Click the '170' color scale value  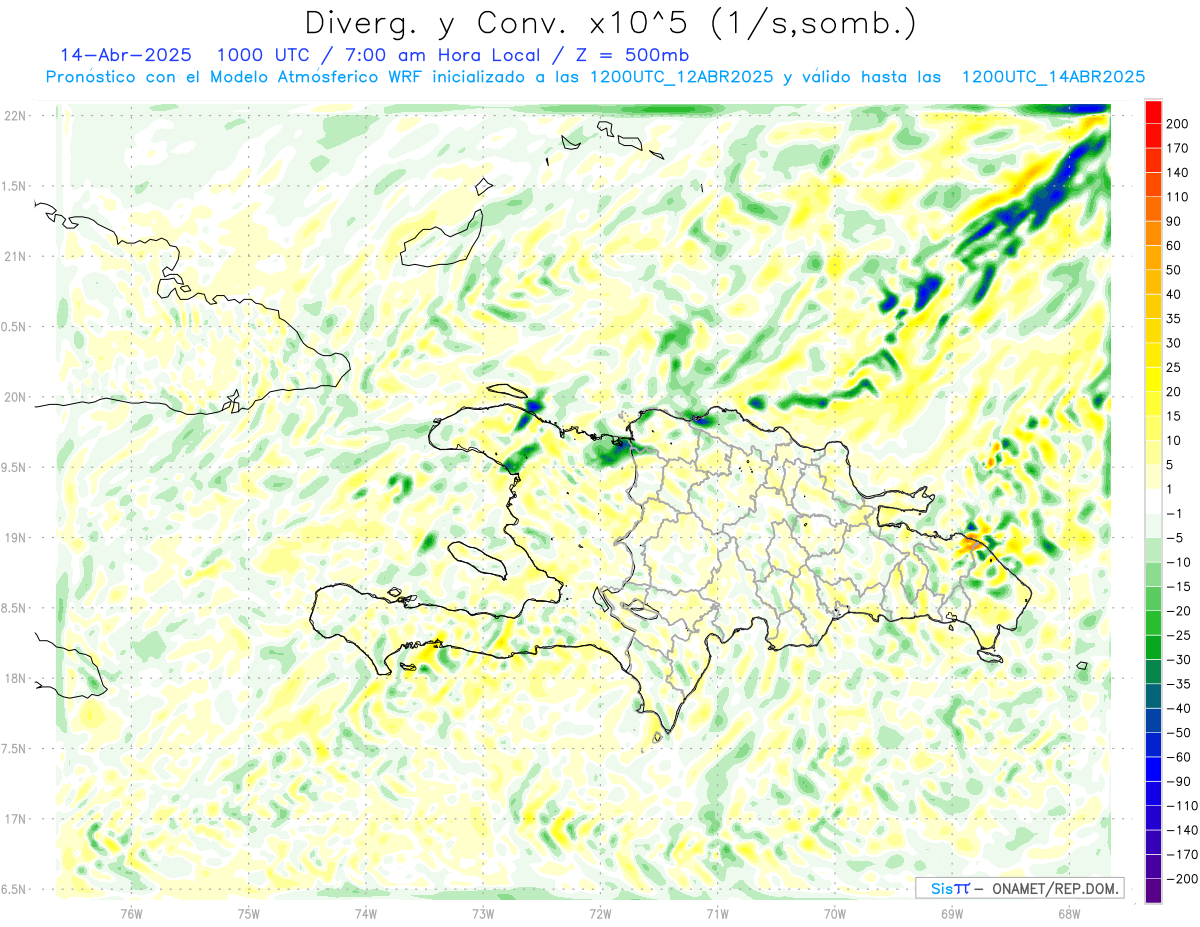(1178, 148)
